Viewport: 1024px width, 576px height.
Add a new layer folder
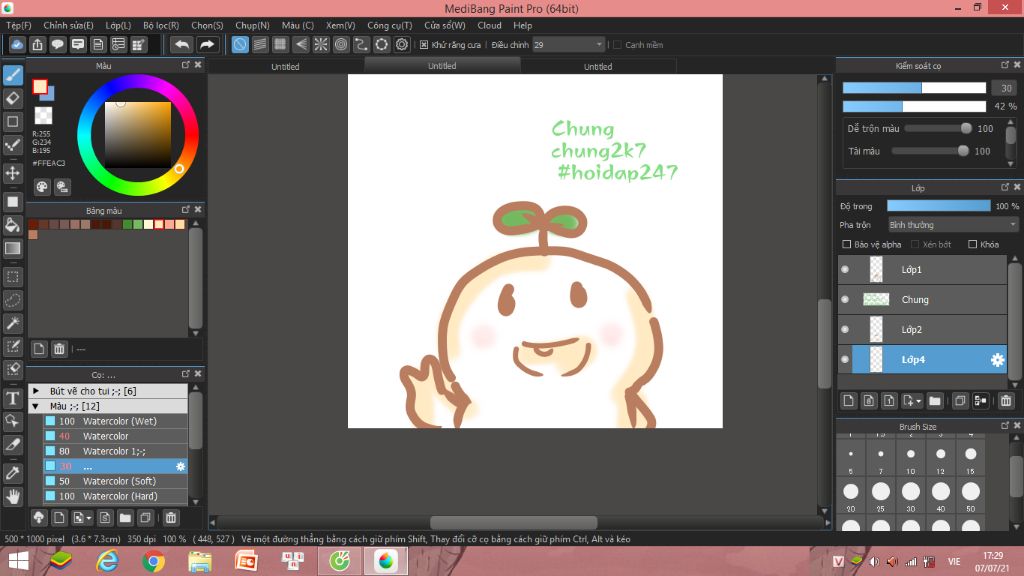click(x=935, y=401)
